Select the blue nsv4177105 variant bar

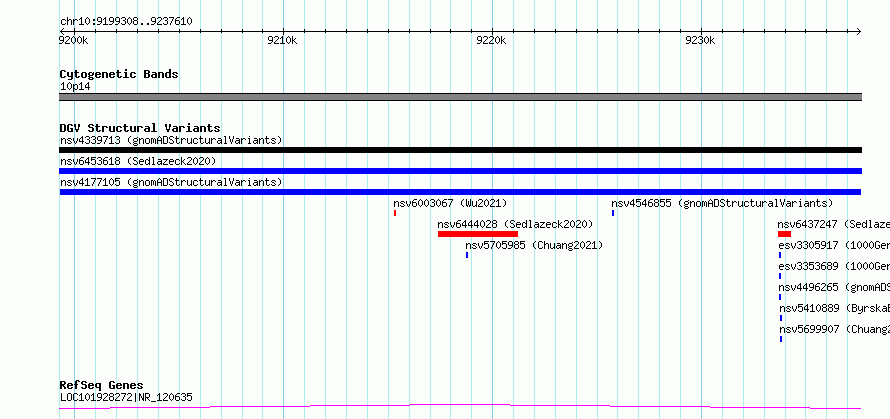[460, 192]
